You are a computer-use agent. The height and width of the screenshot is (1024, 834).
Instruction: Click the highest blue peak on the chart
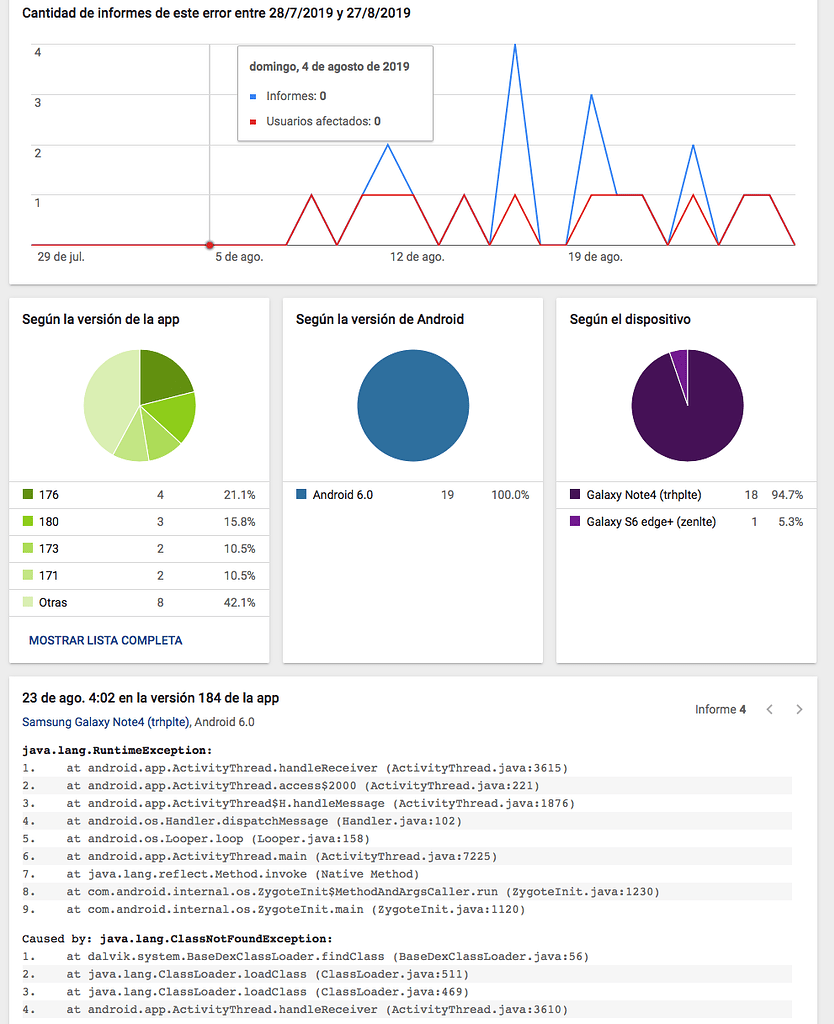click(x=515, y=46)
